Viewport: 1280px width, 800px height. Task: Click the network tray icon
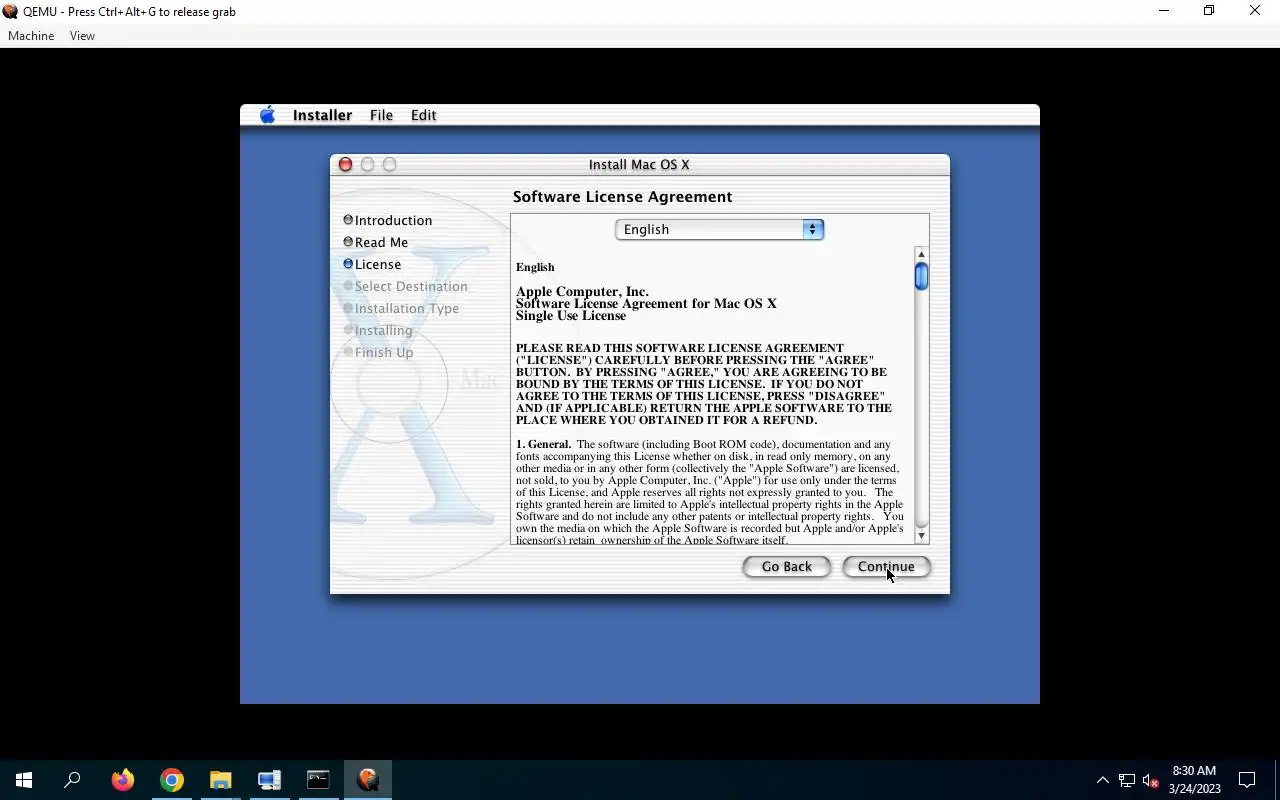[1126, 780]
